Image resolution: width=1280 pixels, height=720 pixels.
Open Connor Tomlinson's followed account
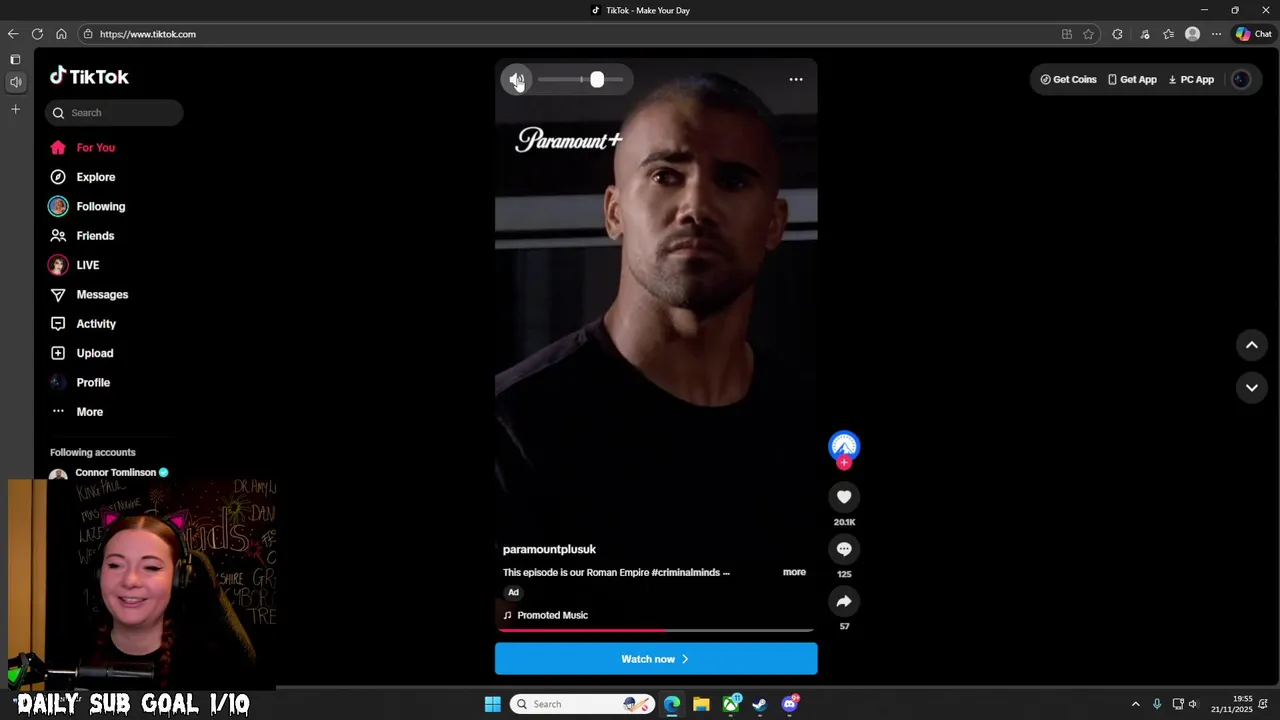115,473
